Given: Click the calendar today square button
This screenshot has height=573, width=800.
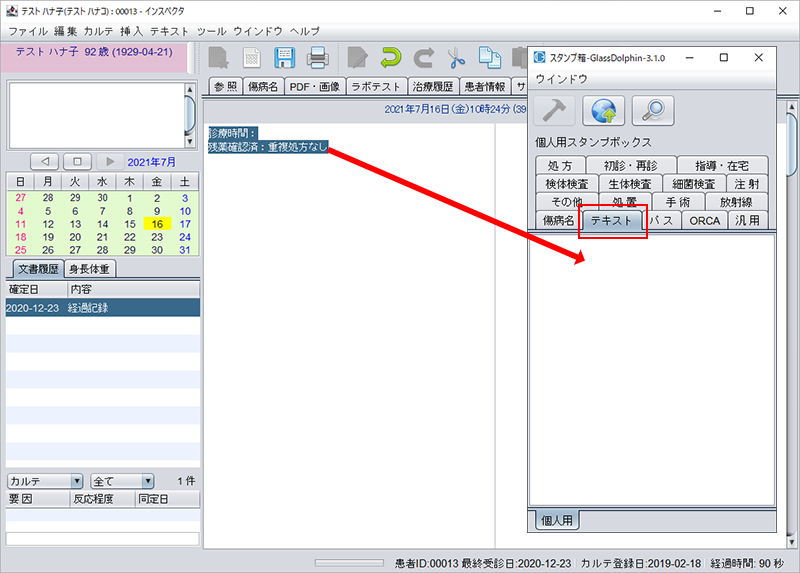Looking at the screenshot, I should tap(77, 161).
